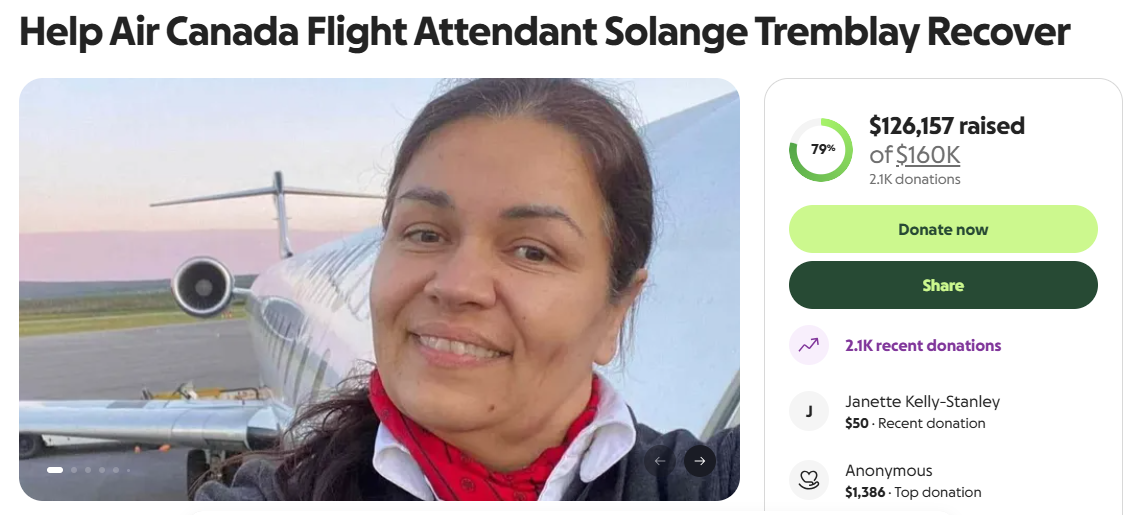The height and width of the screenshot is (515, 1139).
Task: Click the next photo arrow button
Action: point(700,461)
